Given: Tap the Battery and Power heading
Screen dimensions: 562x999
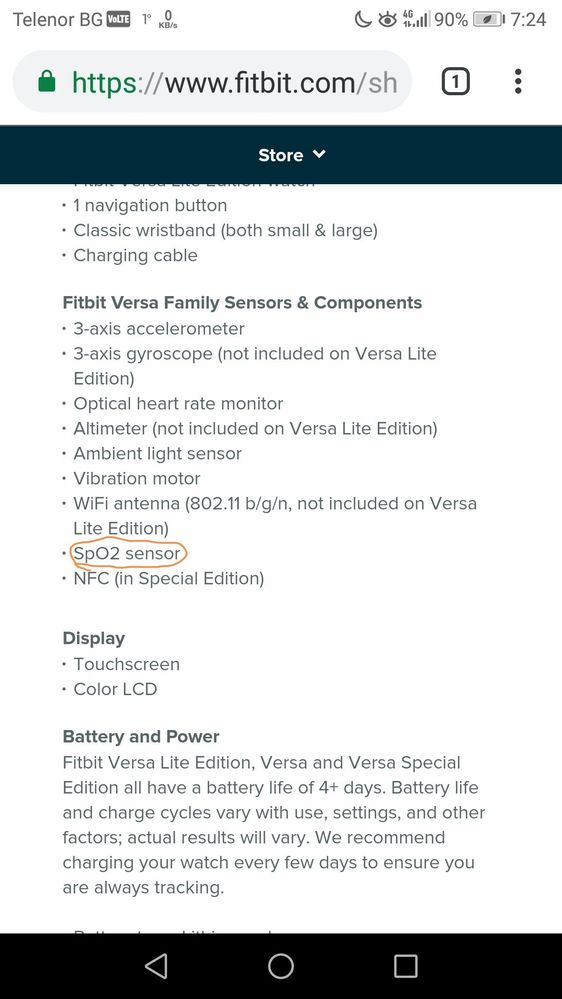Looking at the screenshot, I should [x=141, y=737].
